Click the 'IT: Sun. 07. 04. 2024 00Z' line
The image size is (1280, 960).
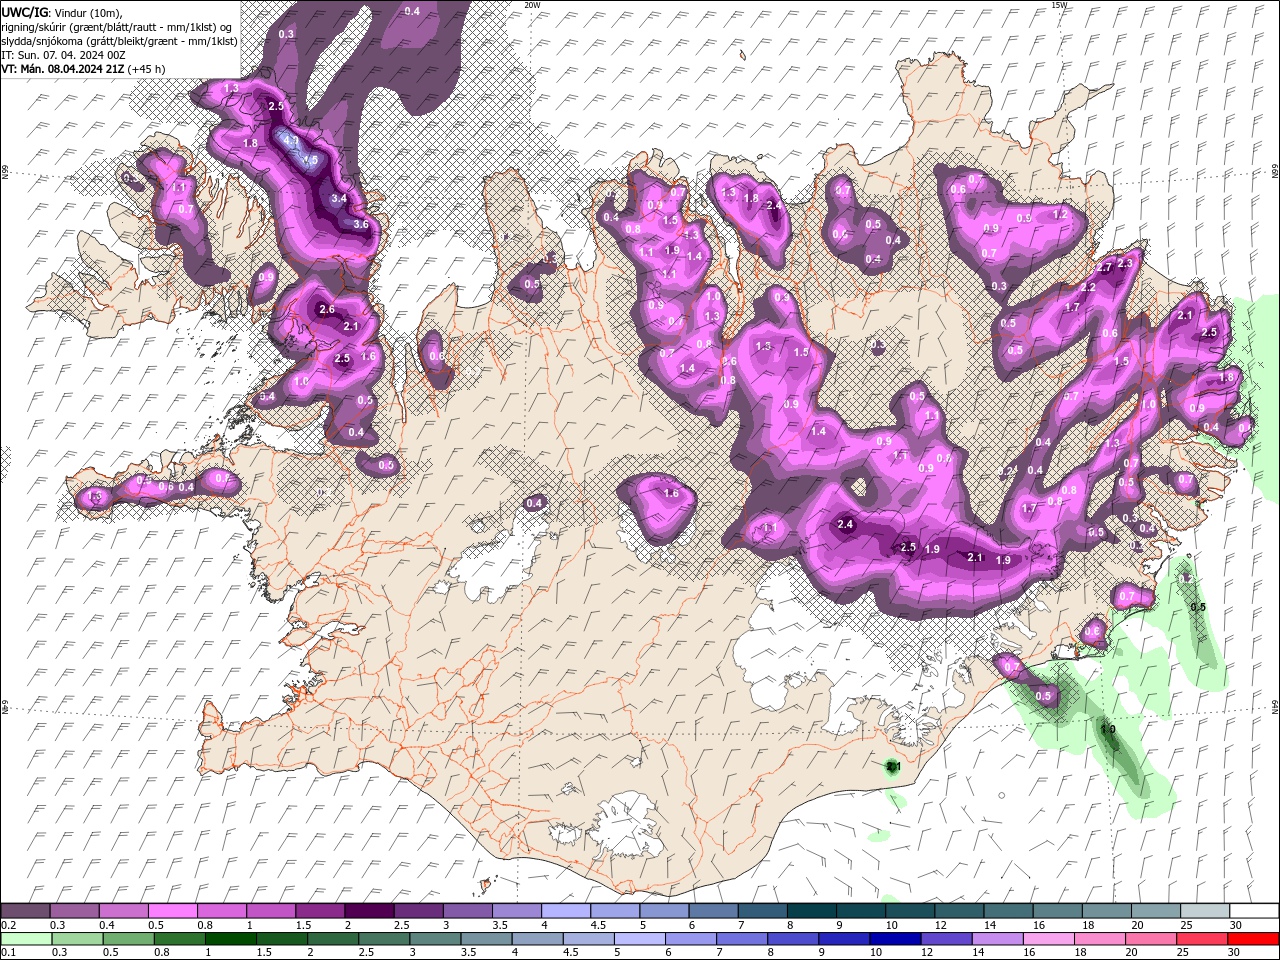coord(63,54)
